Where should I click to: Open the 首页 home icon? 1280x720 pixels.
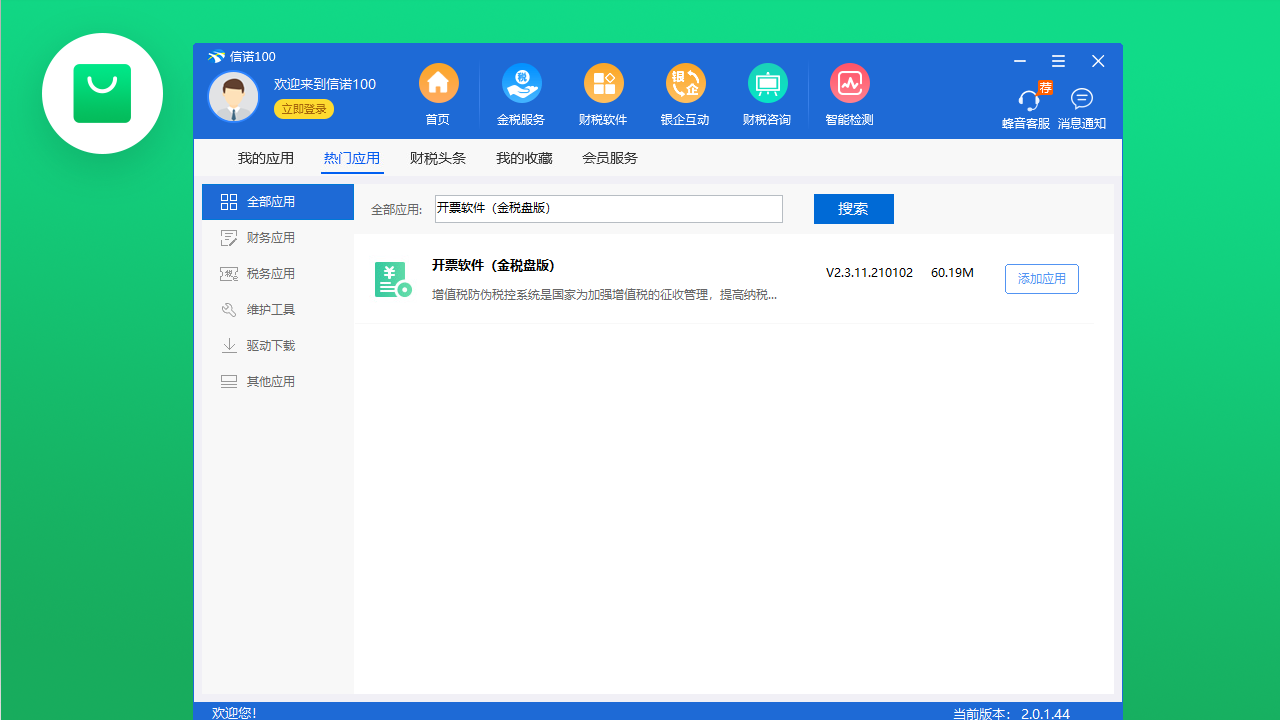point(438,95)
